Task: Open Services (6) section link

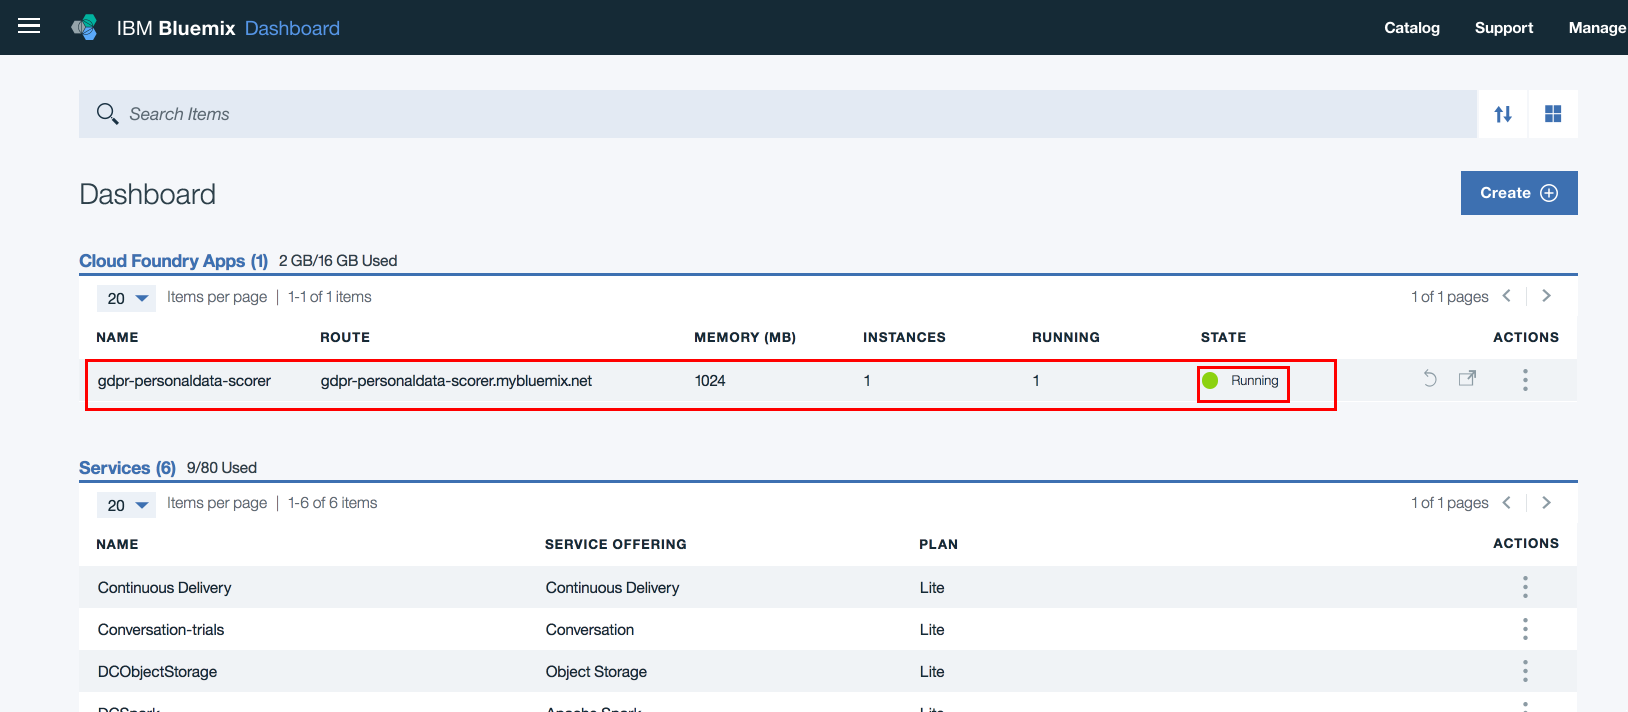Action: [x=128, y=468]
